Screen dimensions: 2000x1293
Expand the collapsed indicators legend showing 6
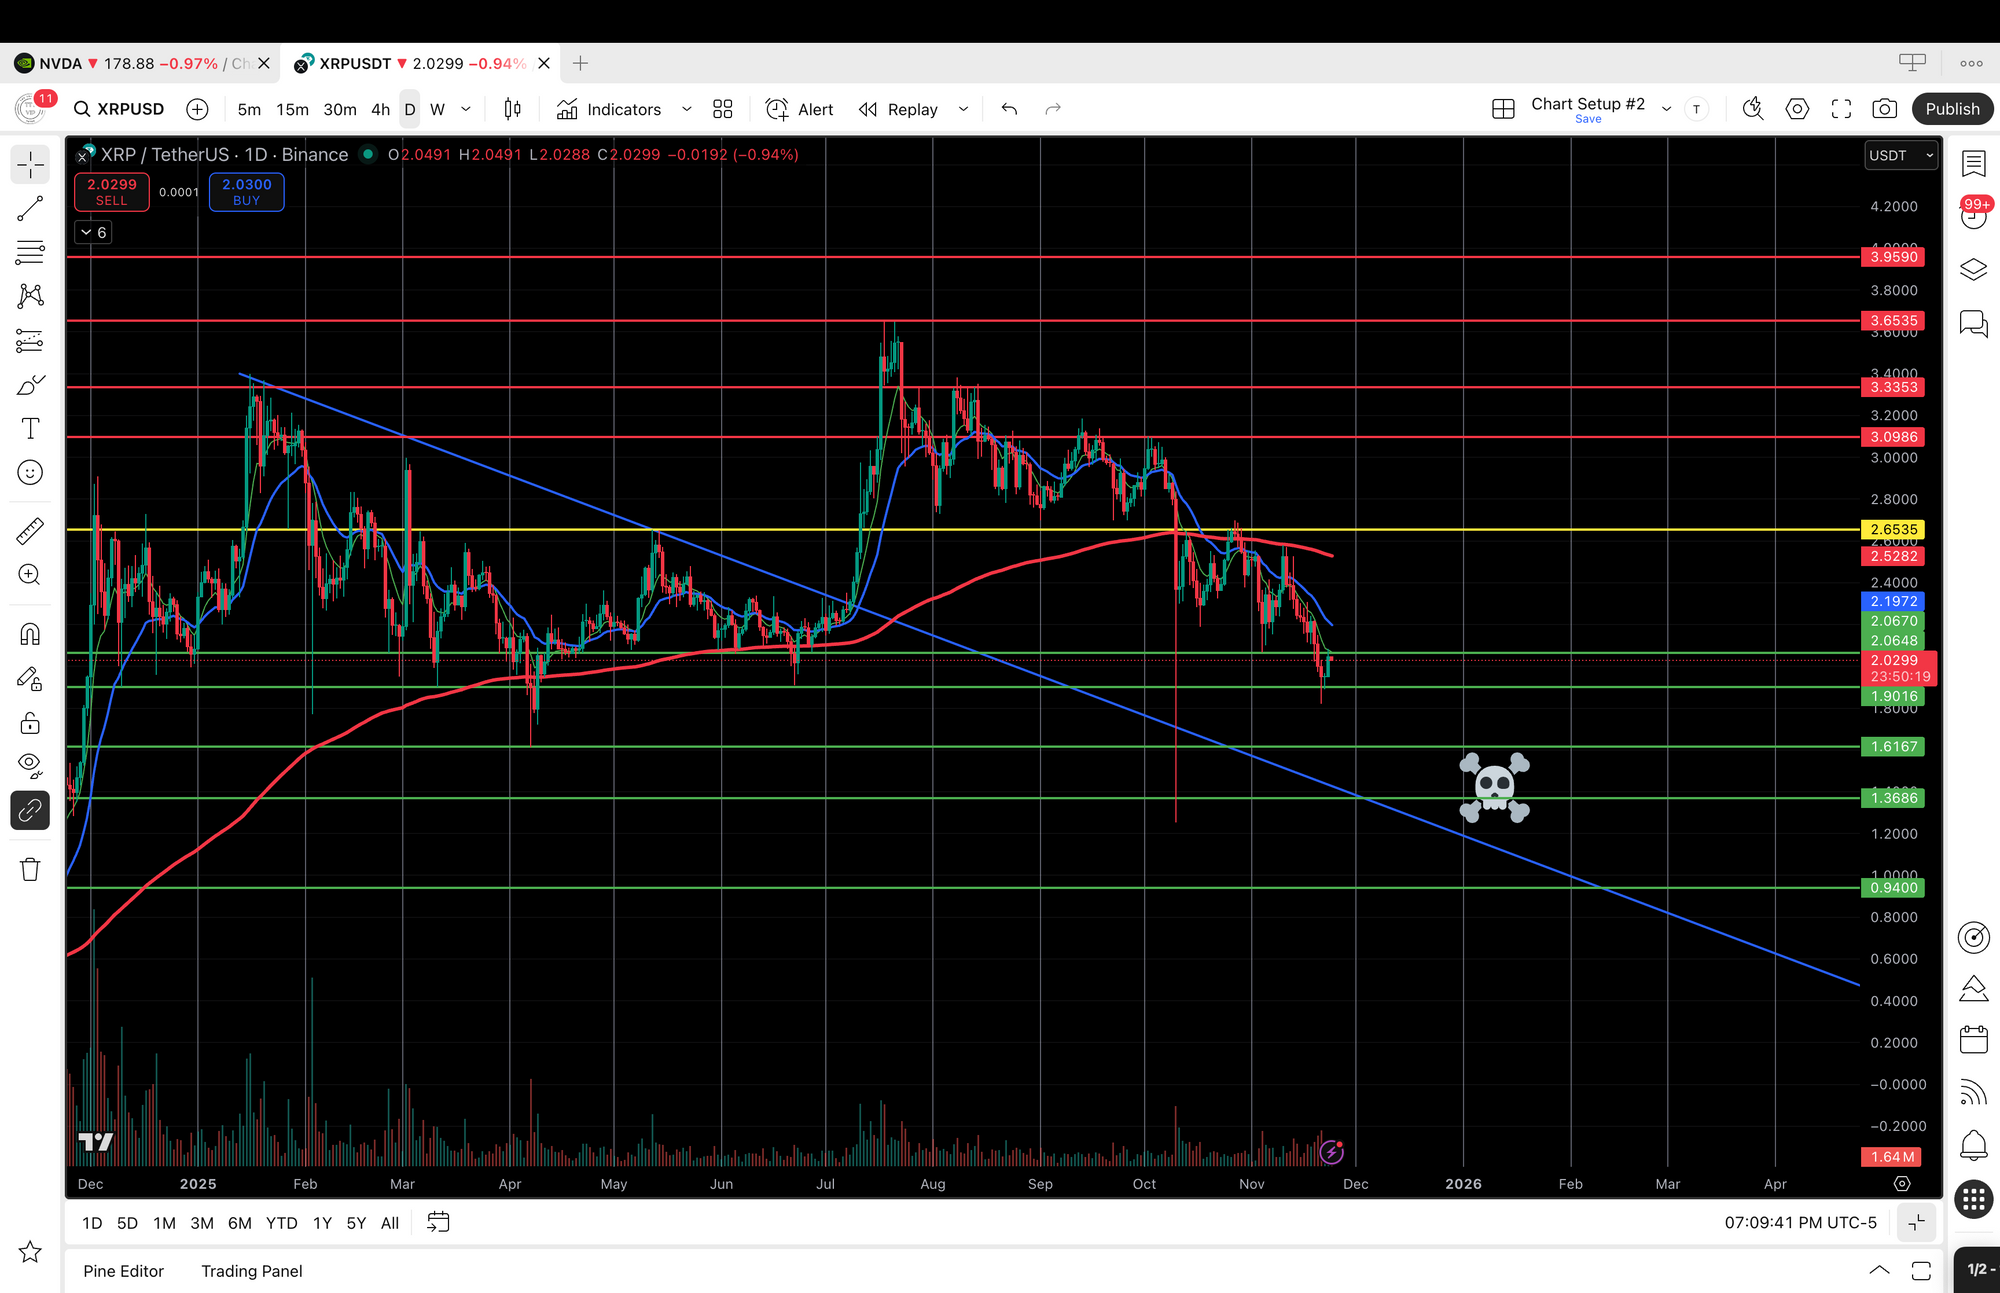coord(93,232)
